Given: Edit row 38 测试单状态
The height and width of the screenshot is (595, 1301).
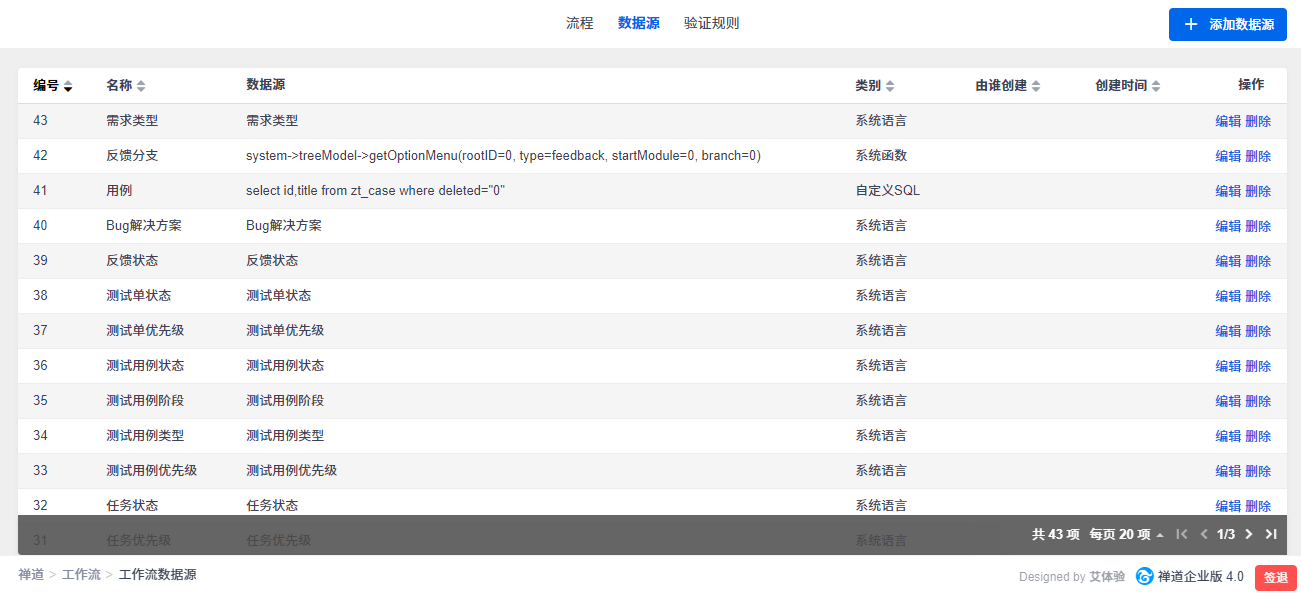Looking at the screenshot, I should 1228,296.
